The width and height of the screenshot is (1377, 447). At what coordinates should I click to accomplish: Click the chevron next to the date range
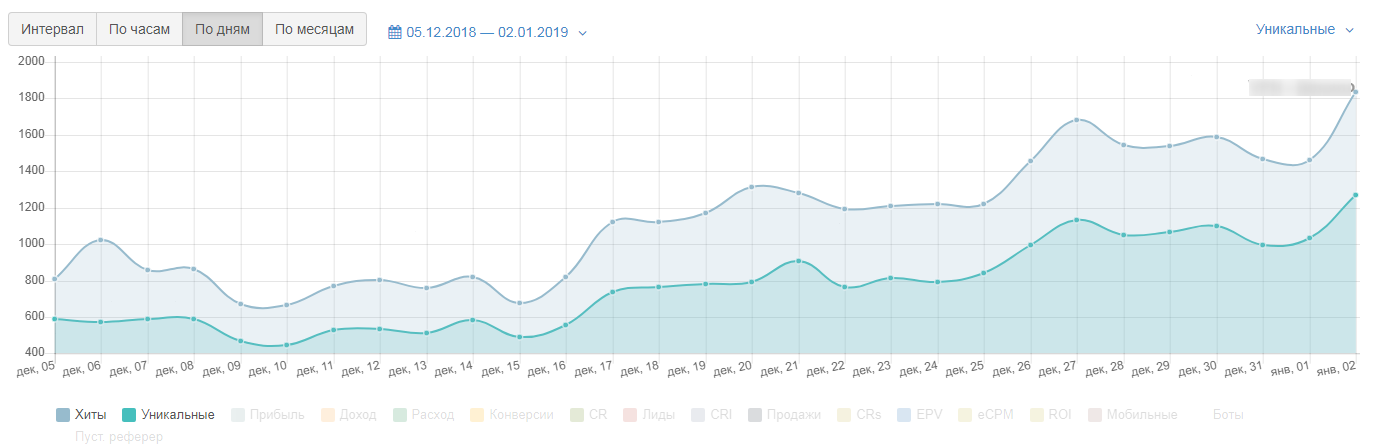point(583,33)
